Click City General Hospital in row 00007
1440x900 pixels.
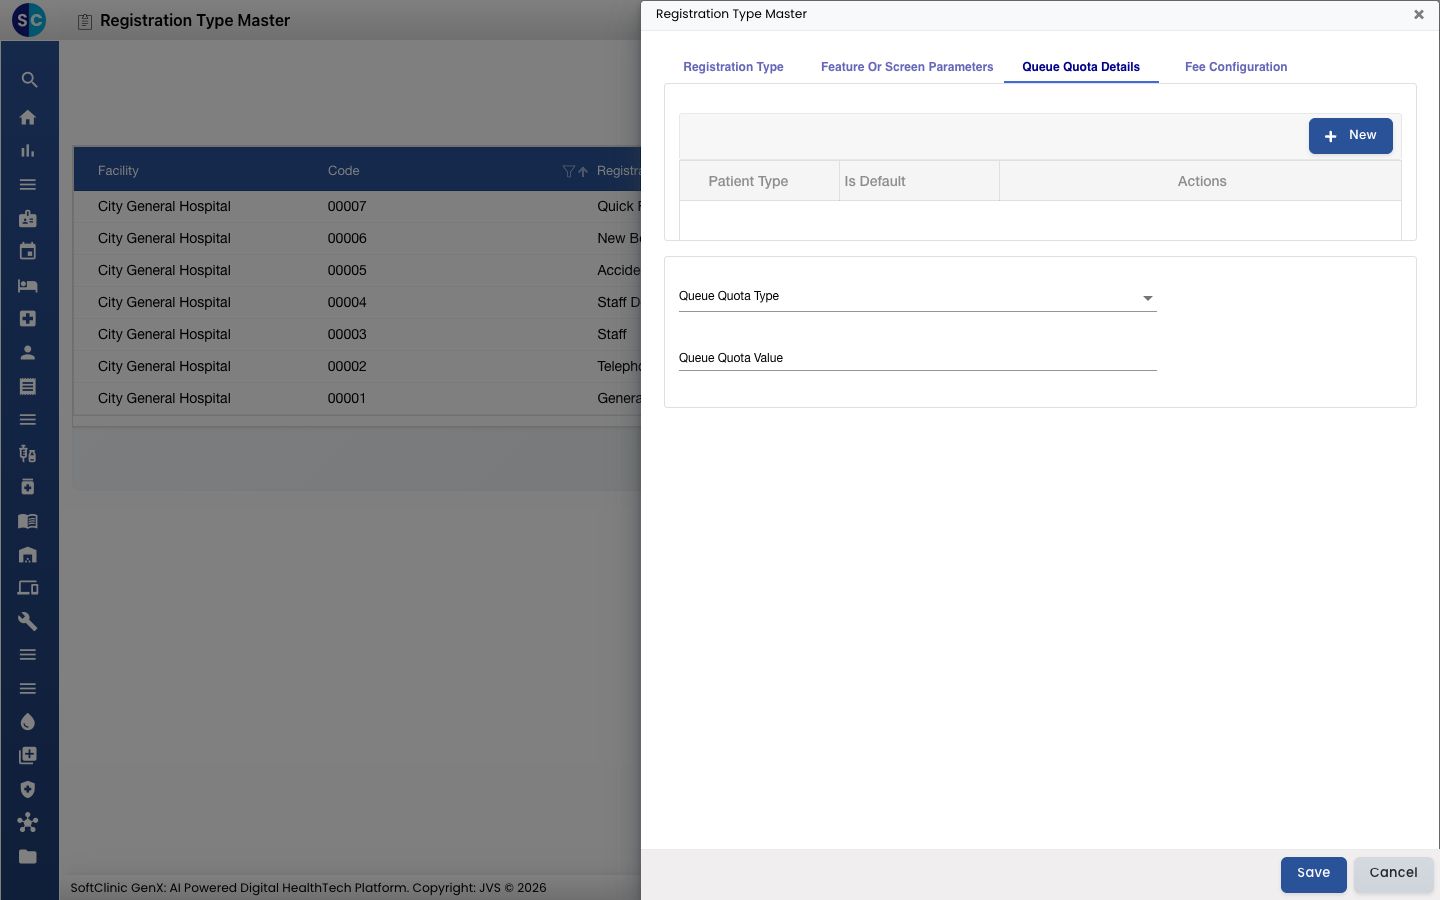point(164,206)
